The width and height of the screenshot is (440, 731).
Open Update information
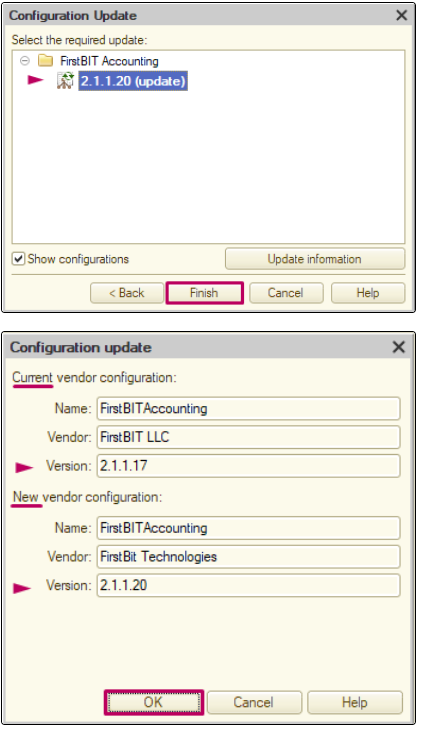(x=315, y=259)
